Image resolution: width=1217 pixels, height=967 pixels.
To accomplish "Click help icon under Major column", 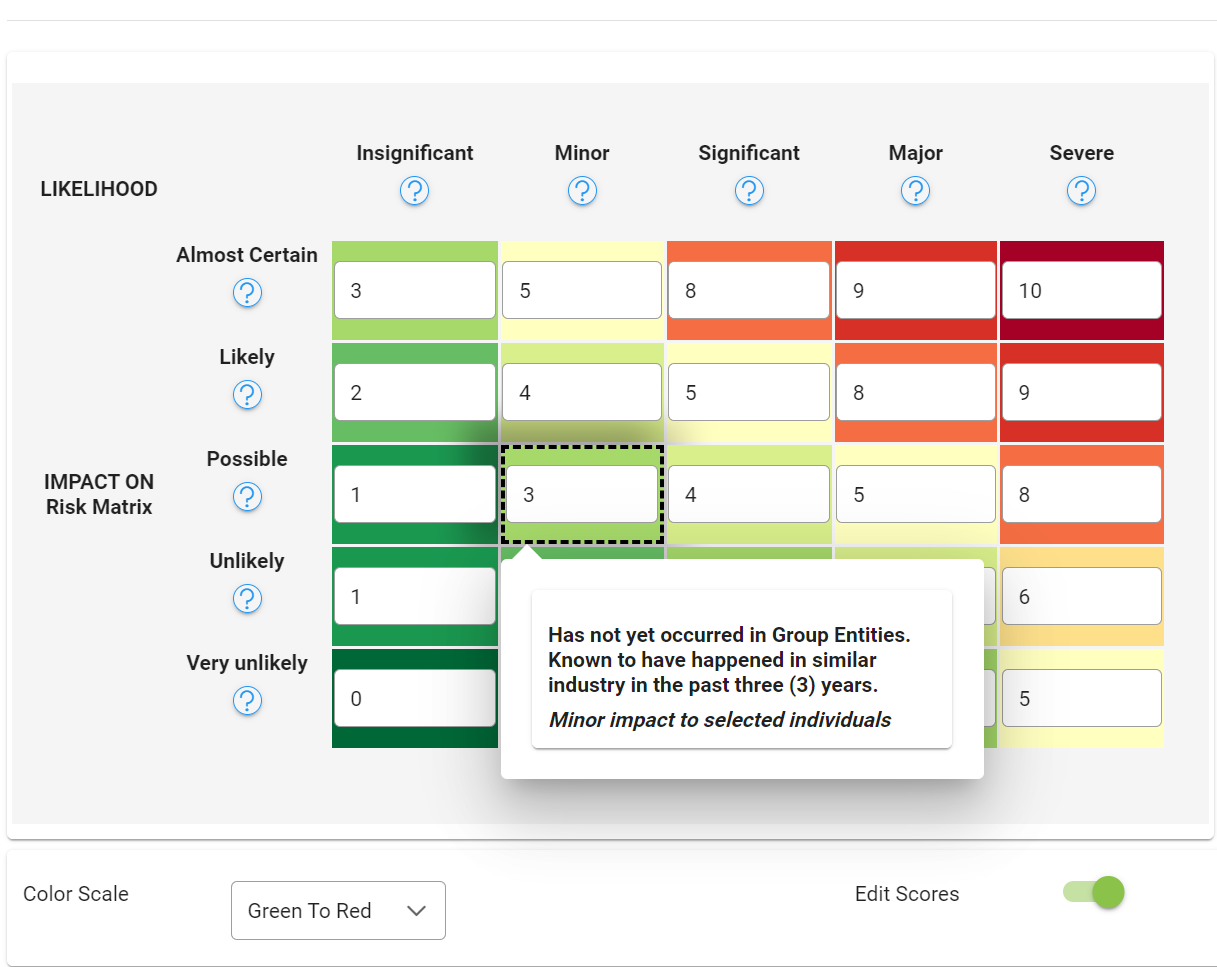I will tap(915, 190).
